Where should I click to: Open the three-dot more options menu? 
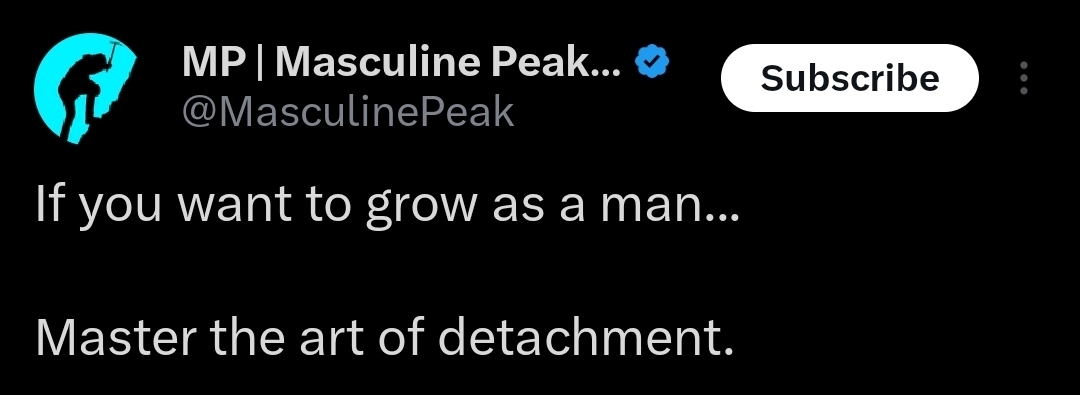[x=1024, y=78]
